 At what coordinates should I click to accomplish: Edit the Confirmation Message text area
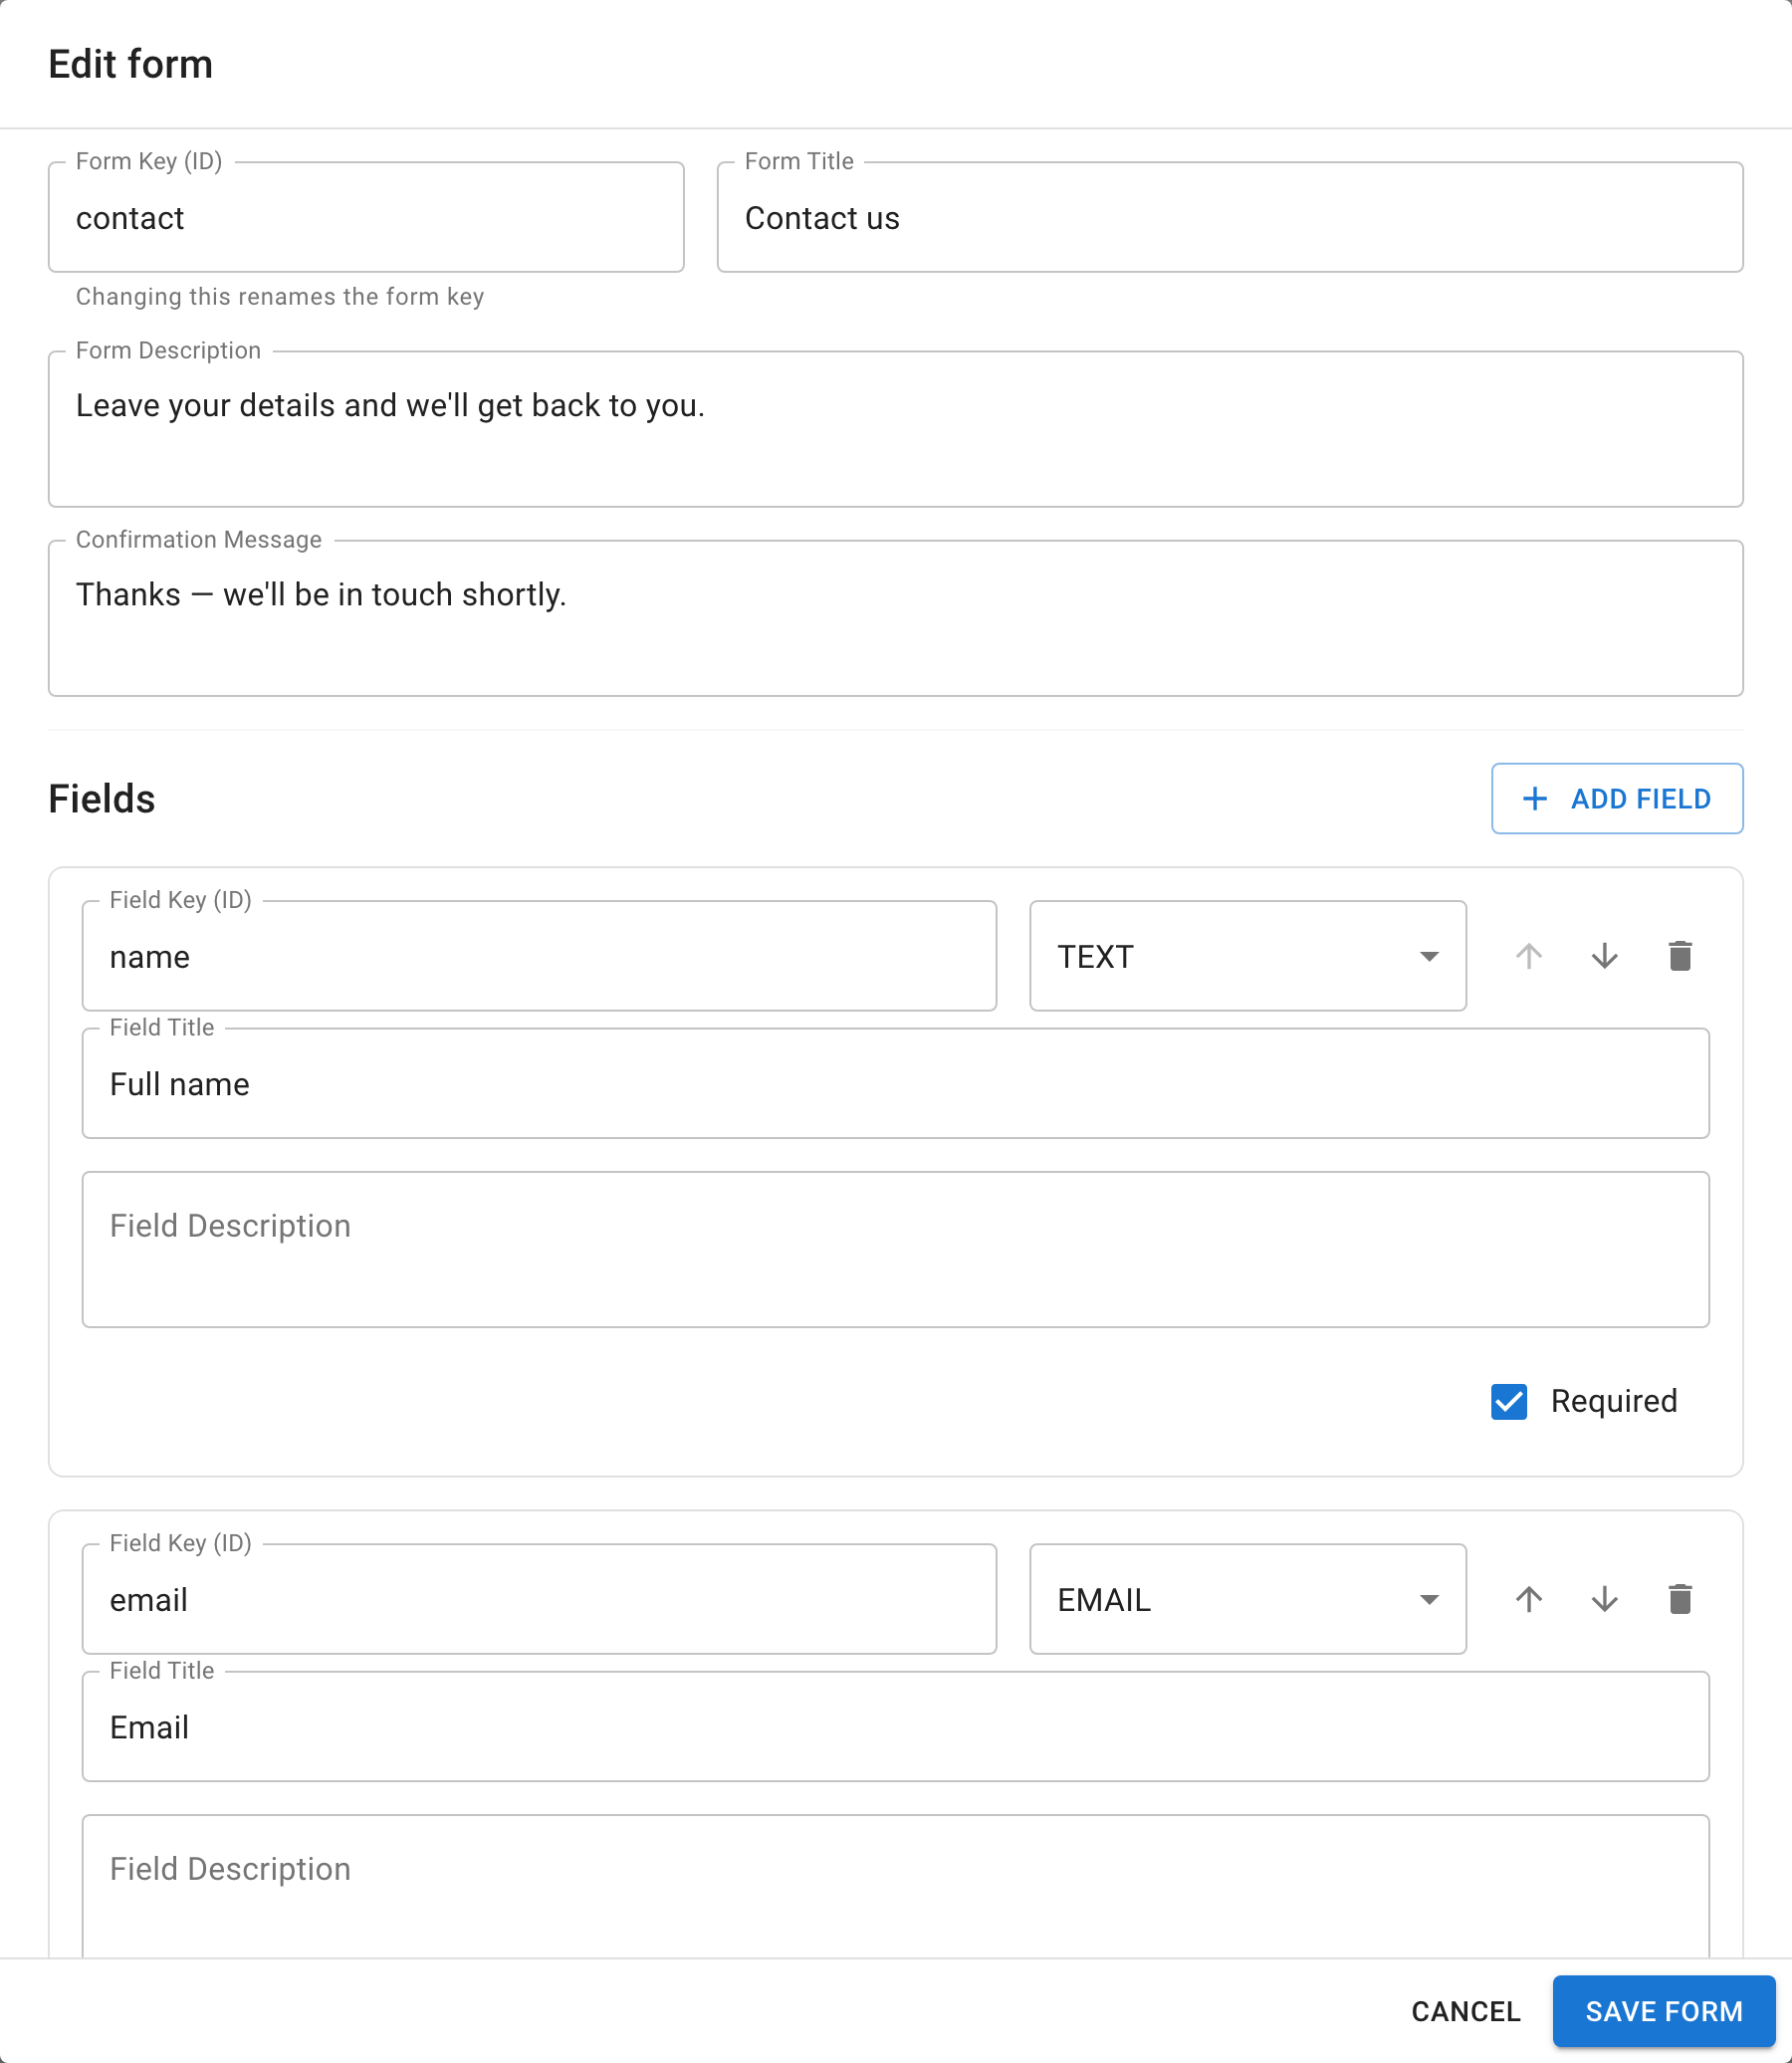[x=896, y=618]
